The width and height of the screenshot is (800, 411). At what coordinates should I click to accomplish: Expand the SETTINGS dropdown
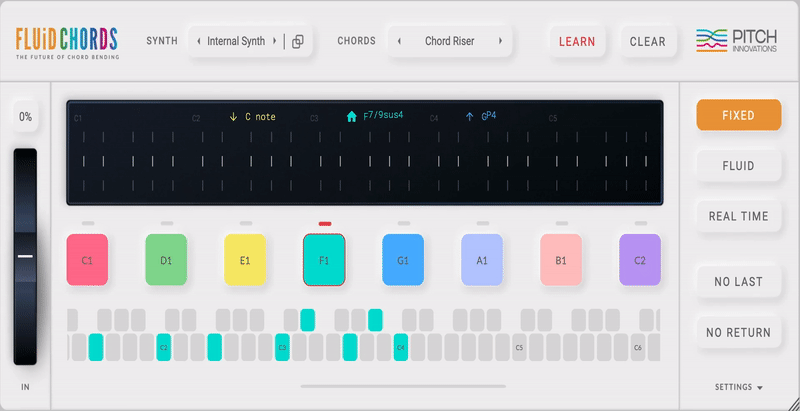coord(739,387)
